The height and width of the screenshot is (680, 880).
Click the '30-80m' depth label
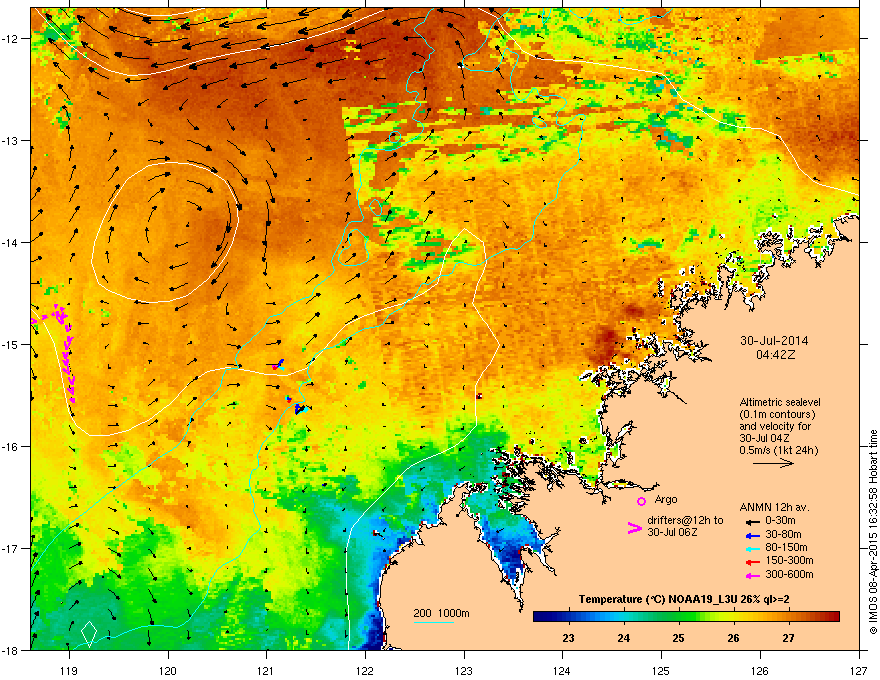point(783,535)
